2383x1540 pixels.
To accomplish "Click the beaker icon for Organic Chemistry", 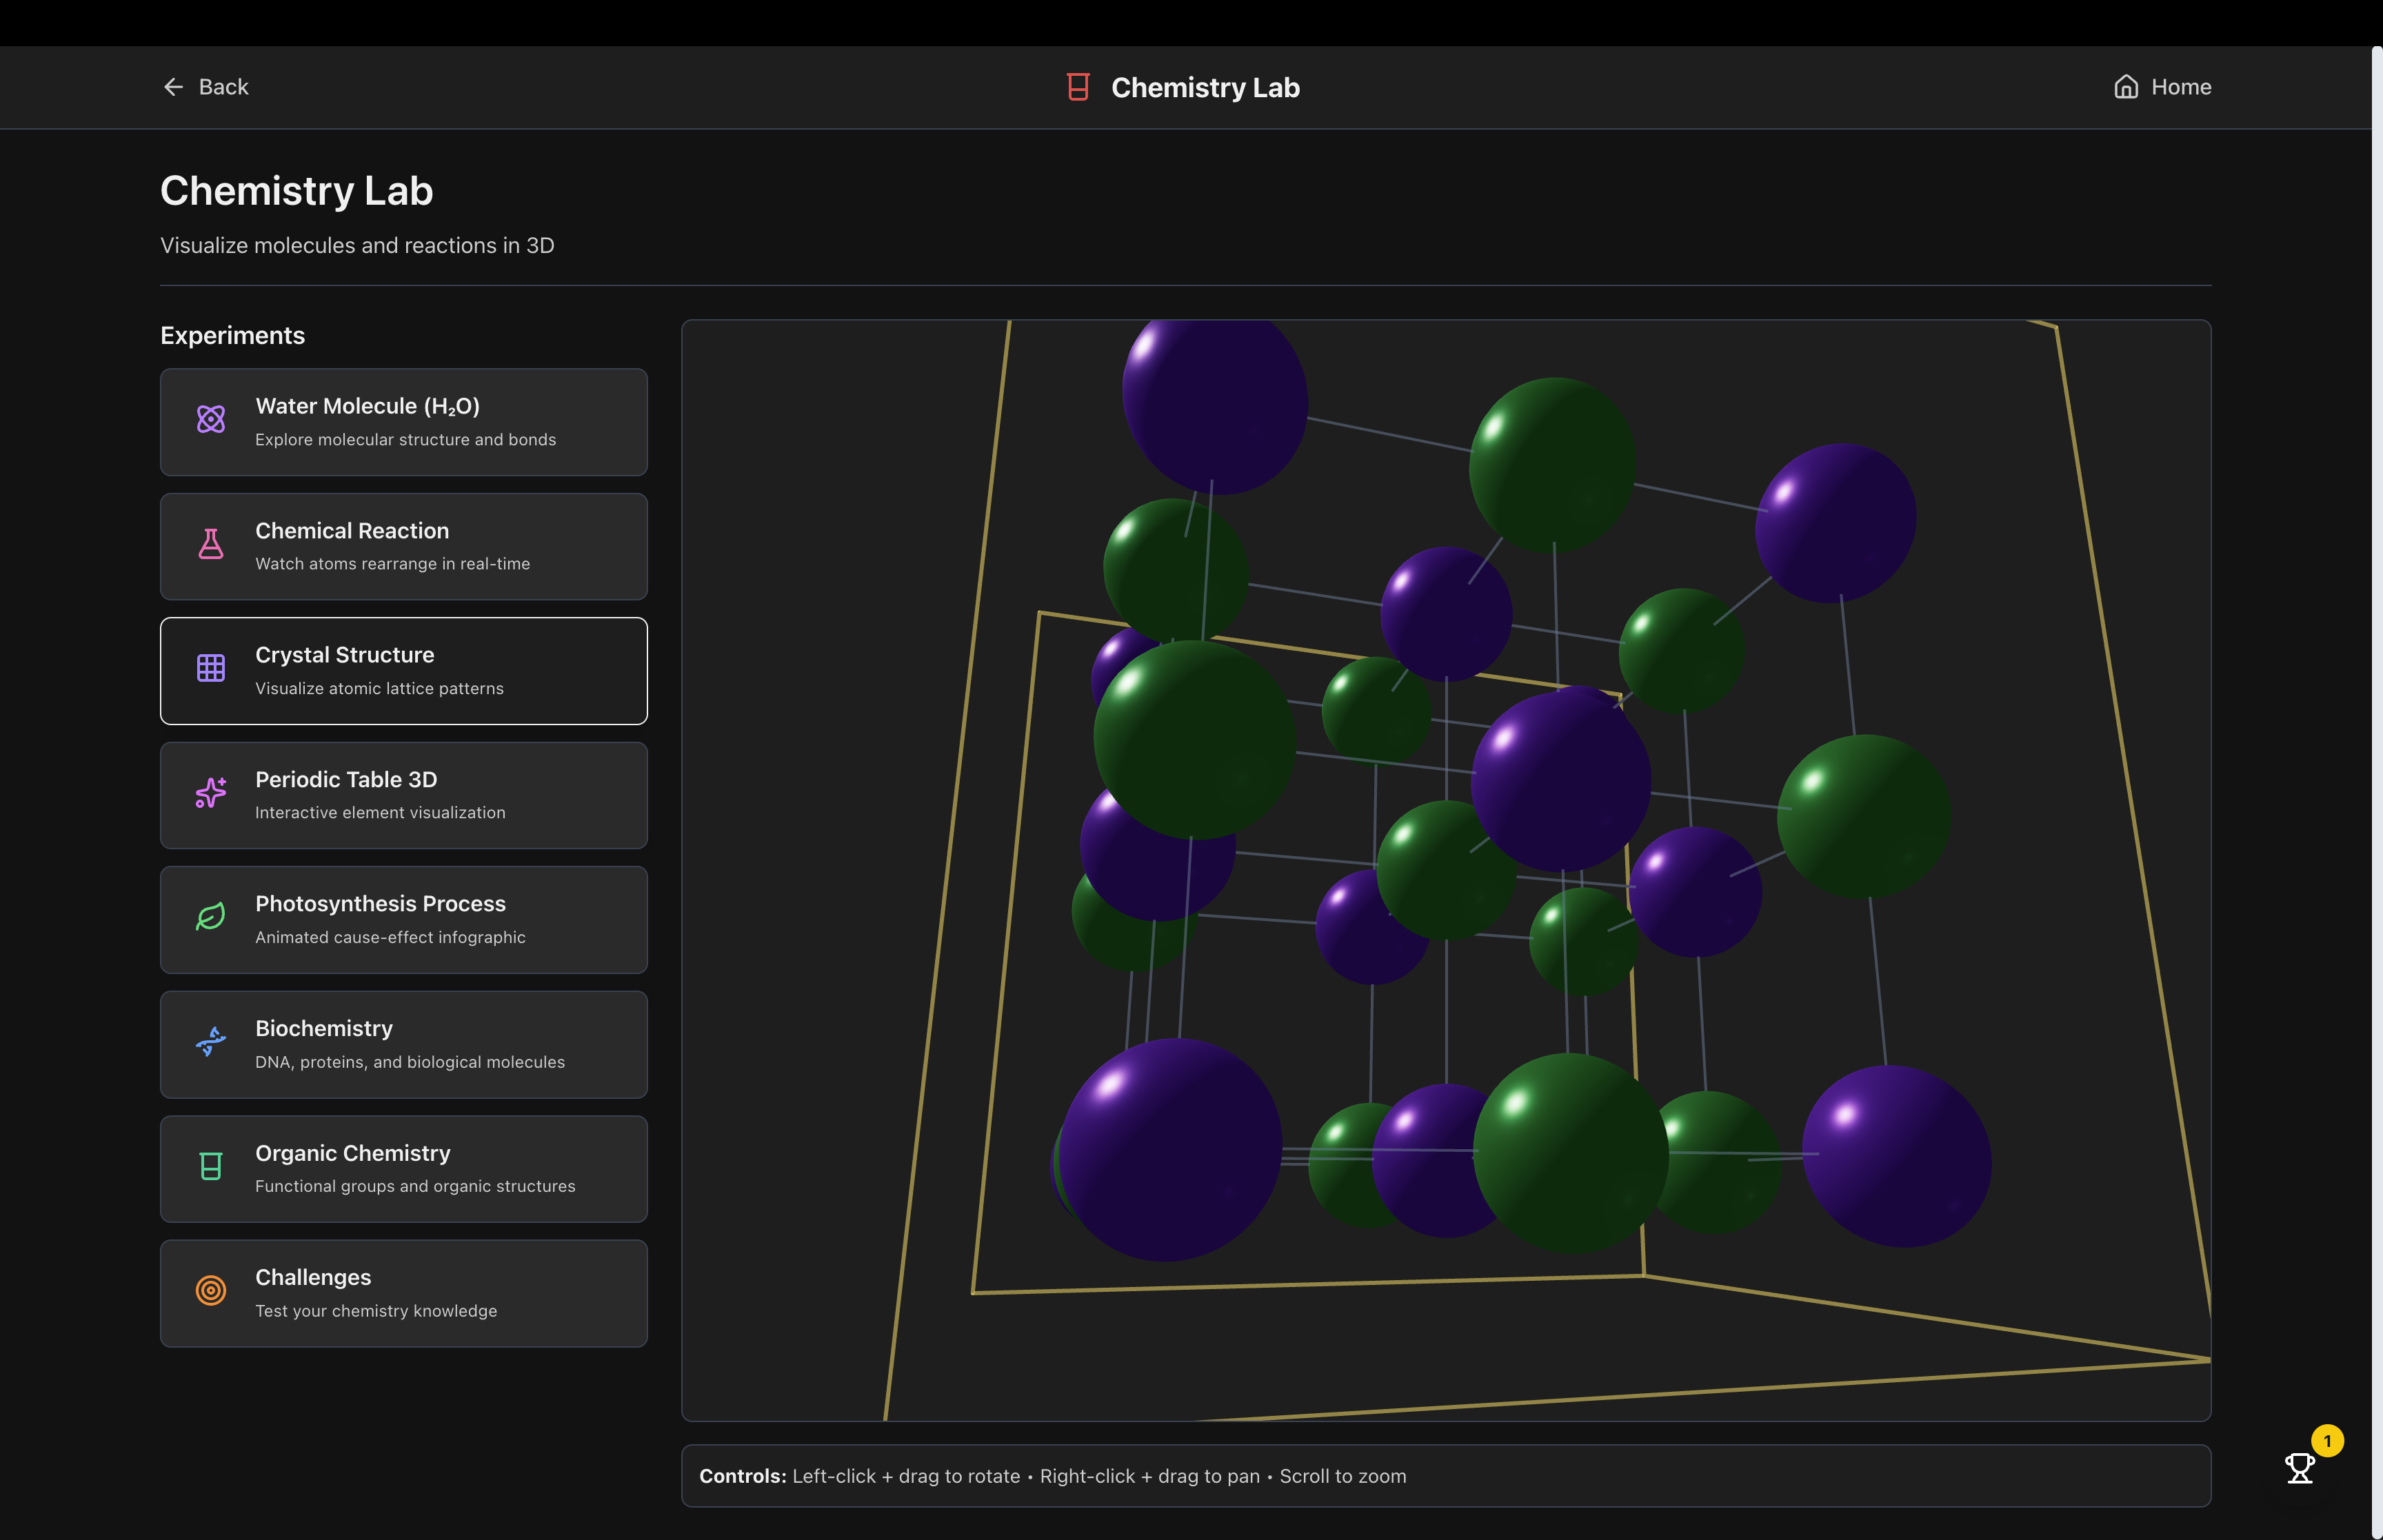I will coord(210,1166).
